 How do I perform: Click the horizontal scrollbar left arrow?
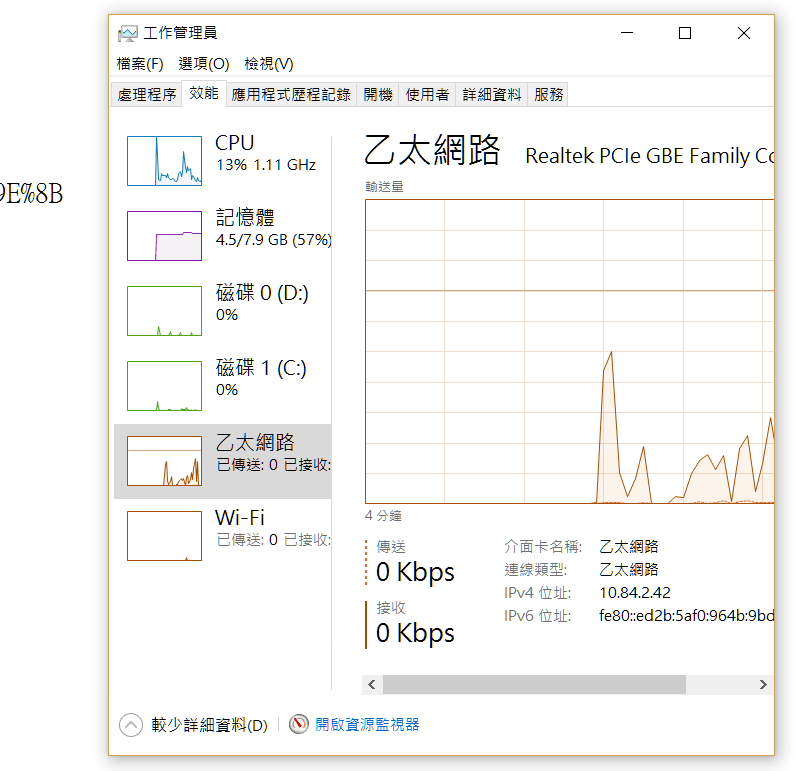(372, 684)
